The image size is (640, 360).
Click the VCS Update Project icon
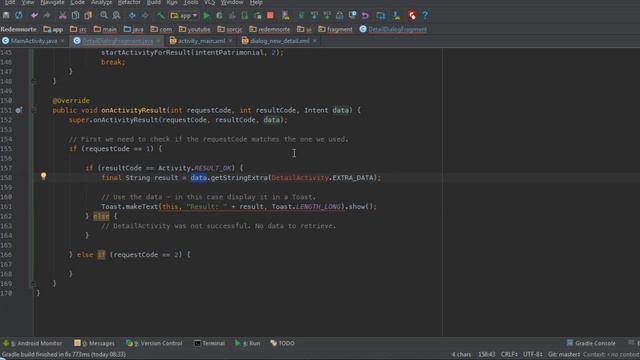(x=314, y=16)
